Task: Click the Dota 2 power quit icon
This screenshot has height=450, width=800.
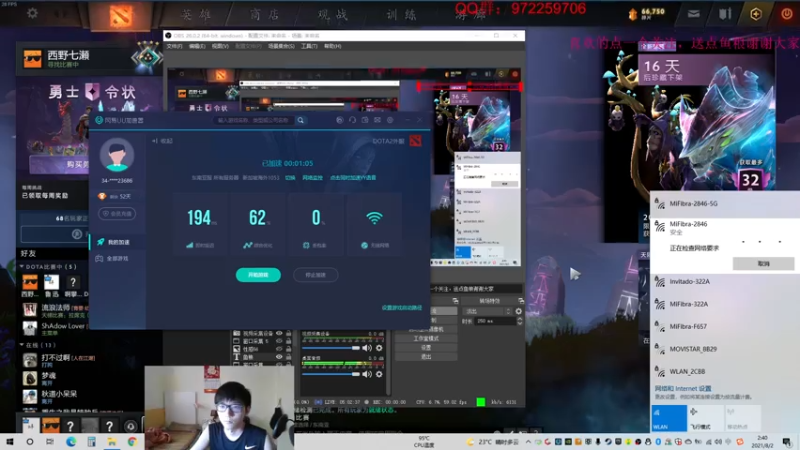Action: [786, 14]
